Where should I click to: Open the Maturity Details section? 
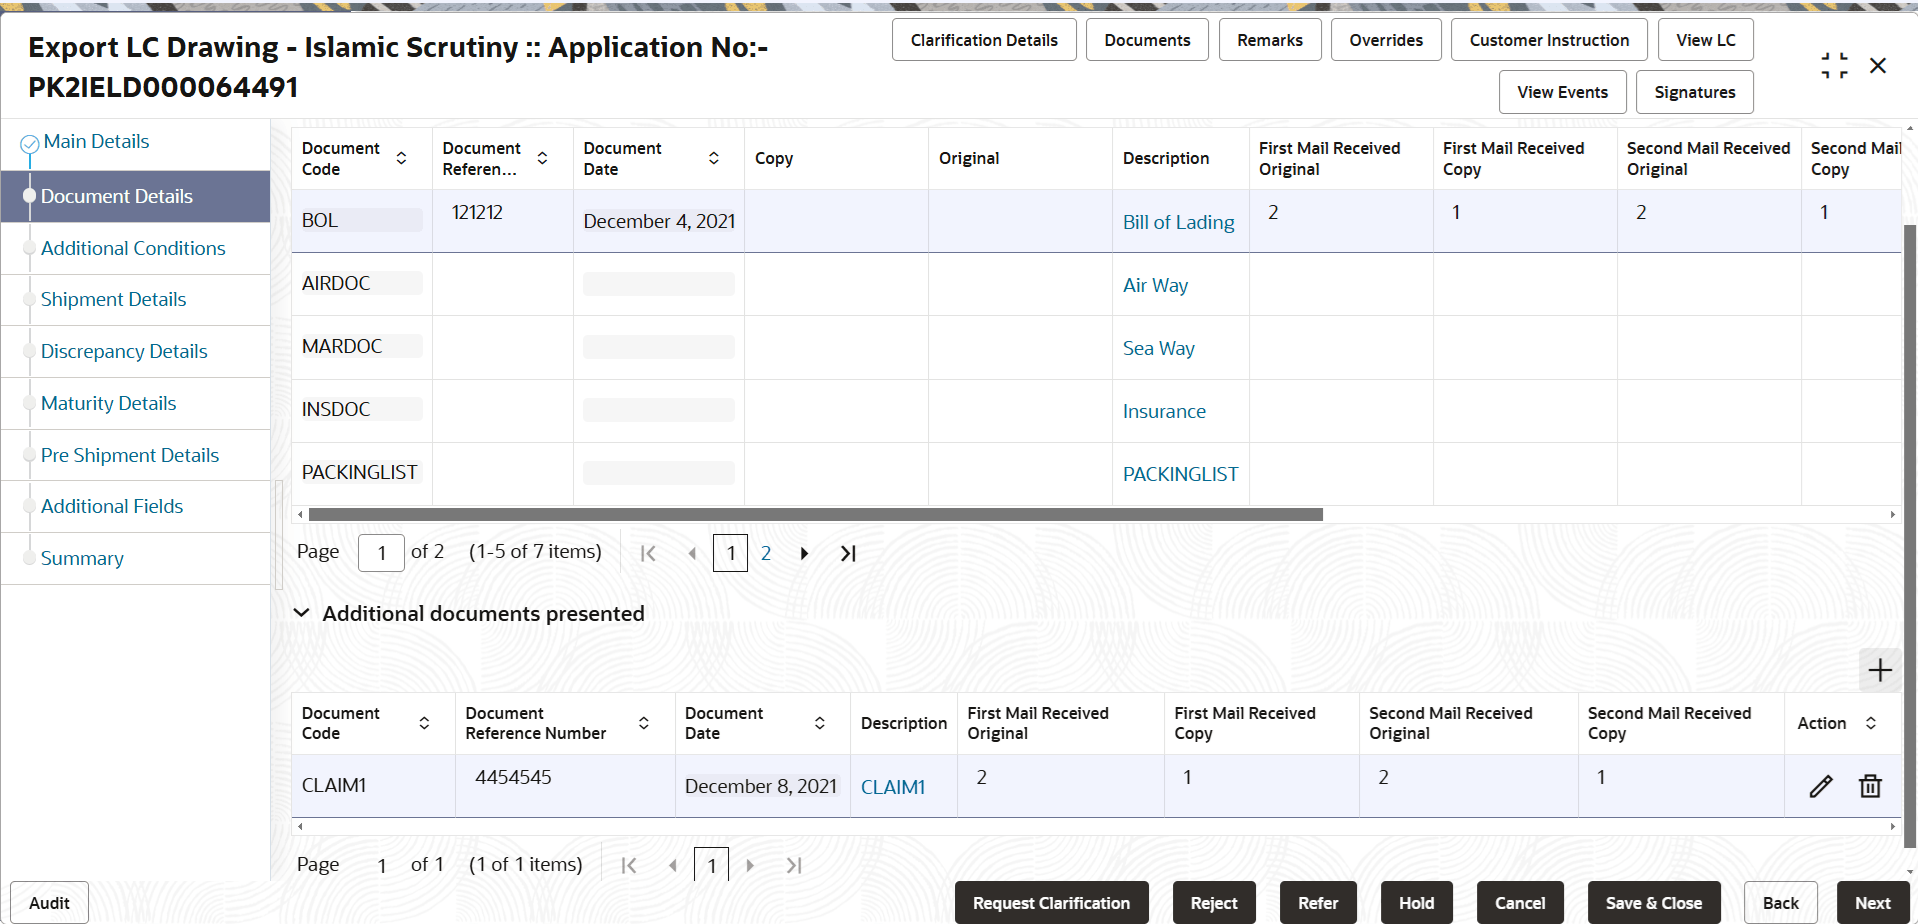pos(108,403)
